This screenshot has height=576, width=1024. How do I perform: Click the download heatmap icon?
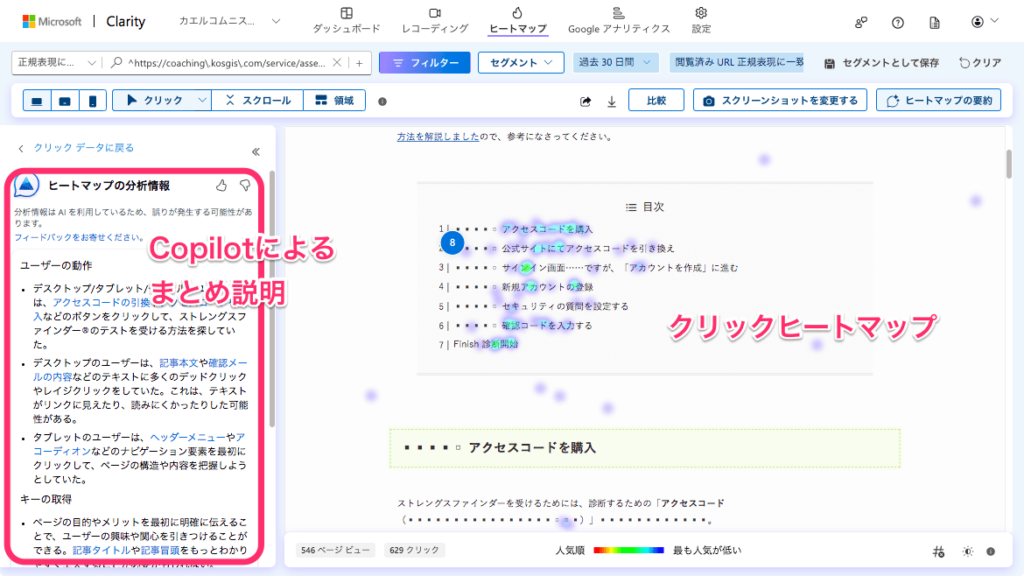[x=612, y=101]
